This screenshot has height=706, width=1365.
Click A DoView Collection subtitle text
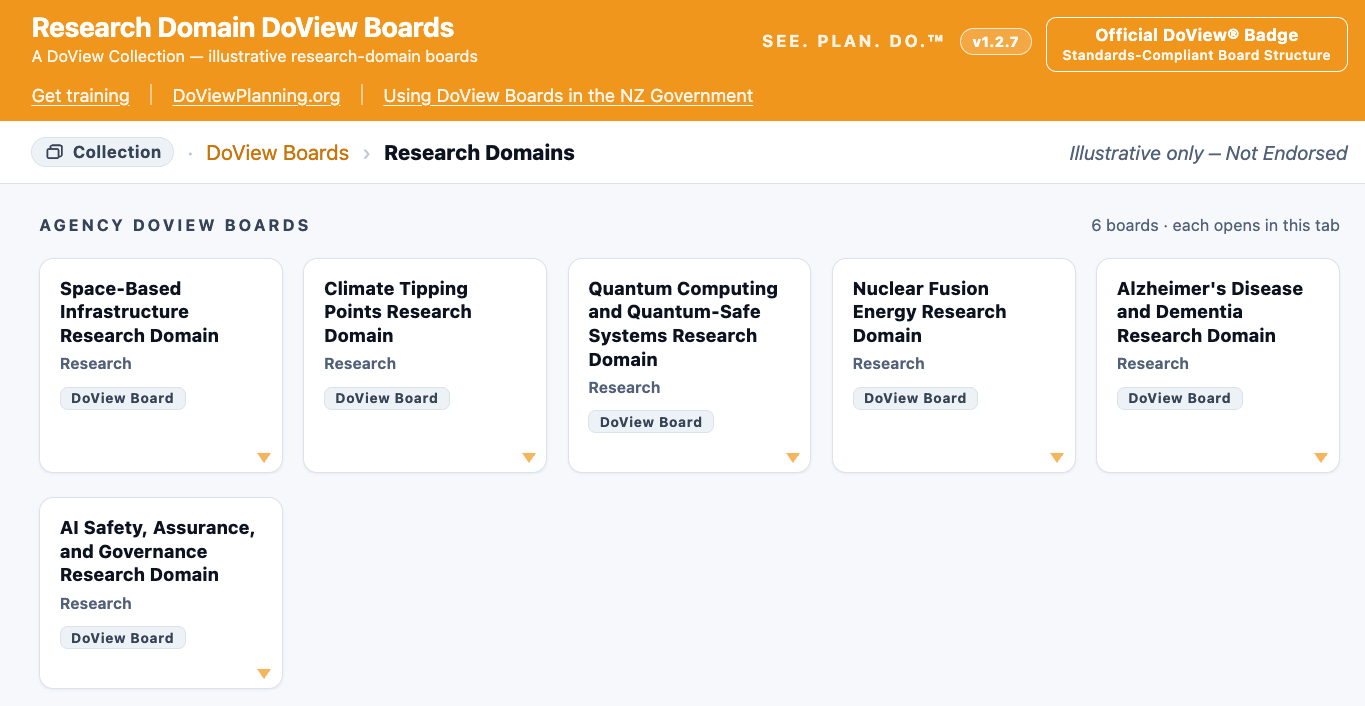point(255,57)
